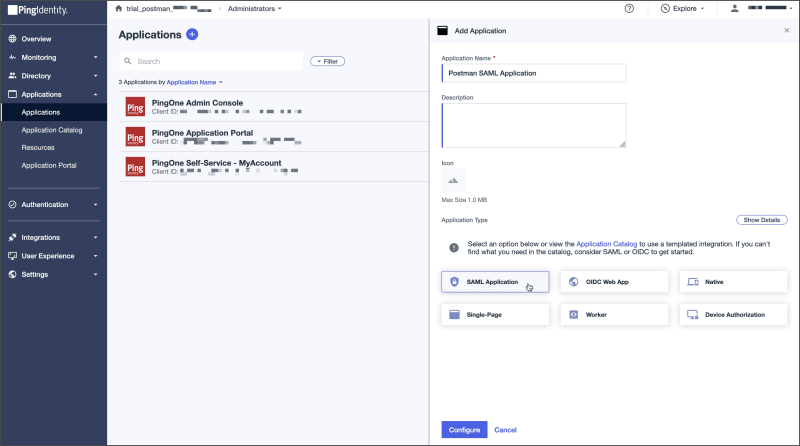
Task: Click the home icon in breadcrumb
Action: 119,8
